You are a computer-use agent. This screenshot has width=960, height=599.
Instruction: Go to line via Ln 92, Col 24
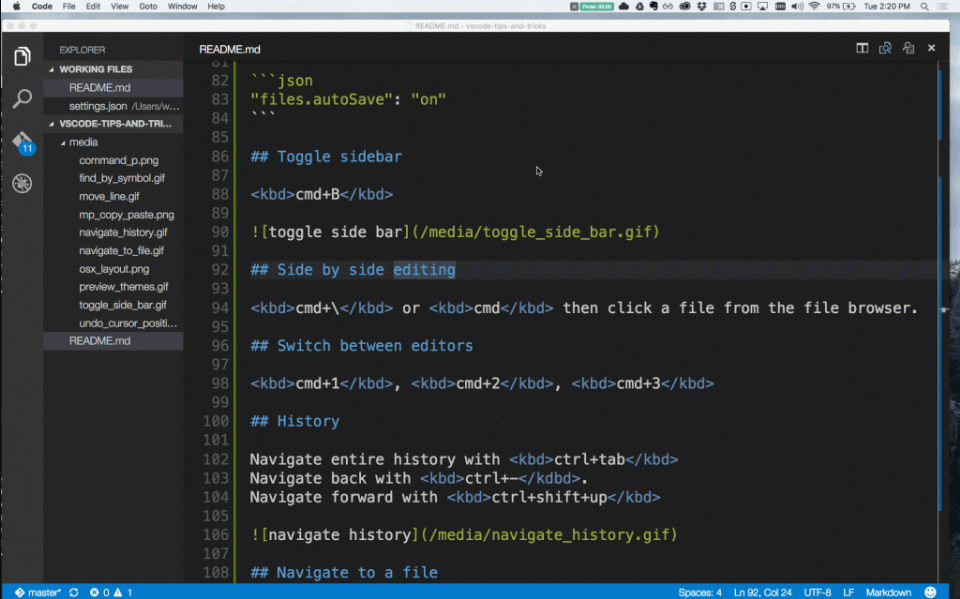(762, 592)
